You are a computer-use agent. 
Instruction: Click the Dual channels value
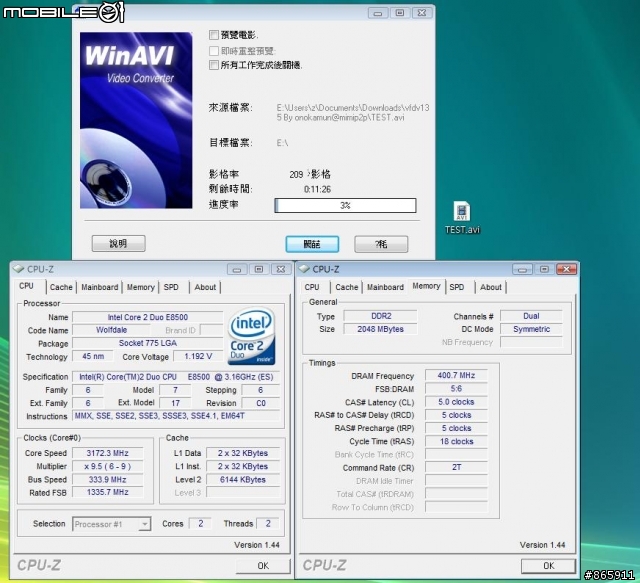click(531, 316)
